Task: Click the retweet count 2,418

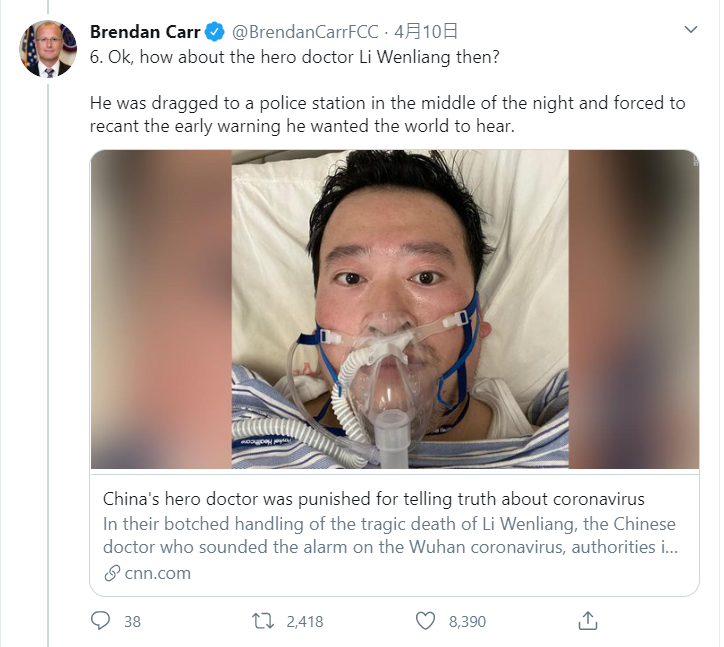Action: pos(304,621)
